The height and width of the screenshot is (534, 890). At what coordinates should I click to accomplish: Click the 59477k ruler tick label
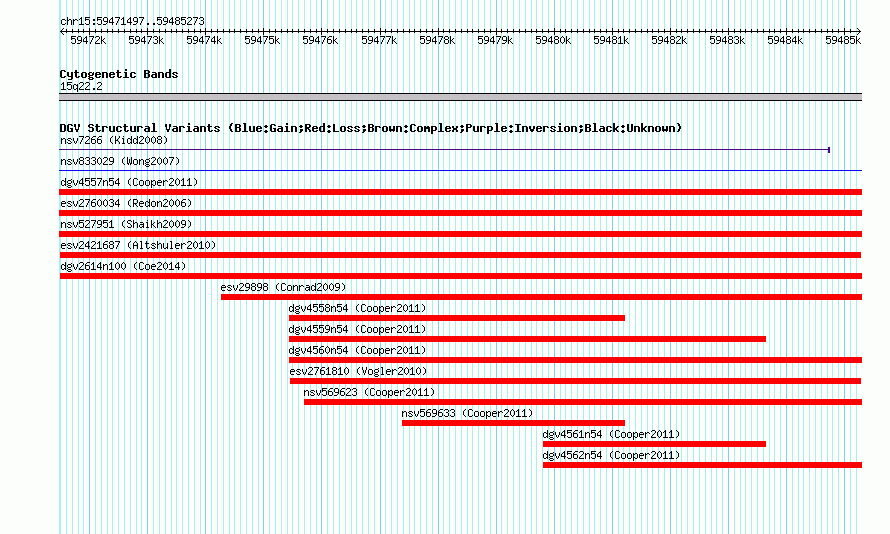[379, 41]
